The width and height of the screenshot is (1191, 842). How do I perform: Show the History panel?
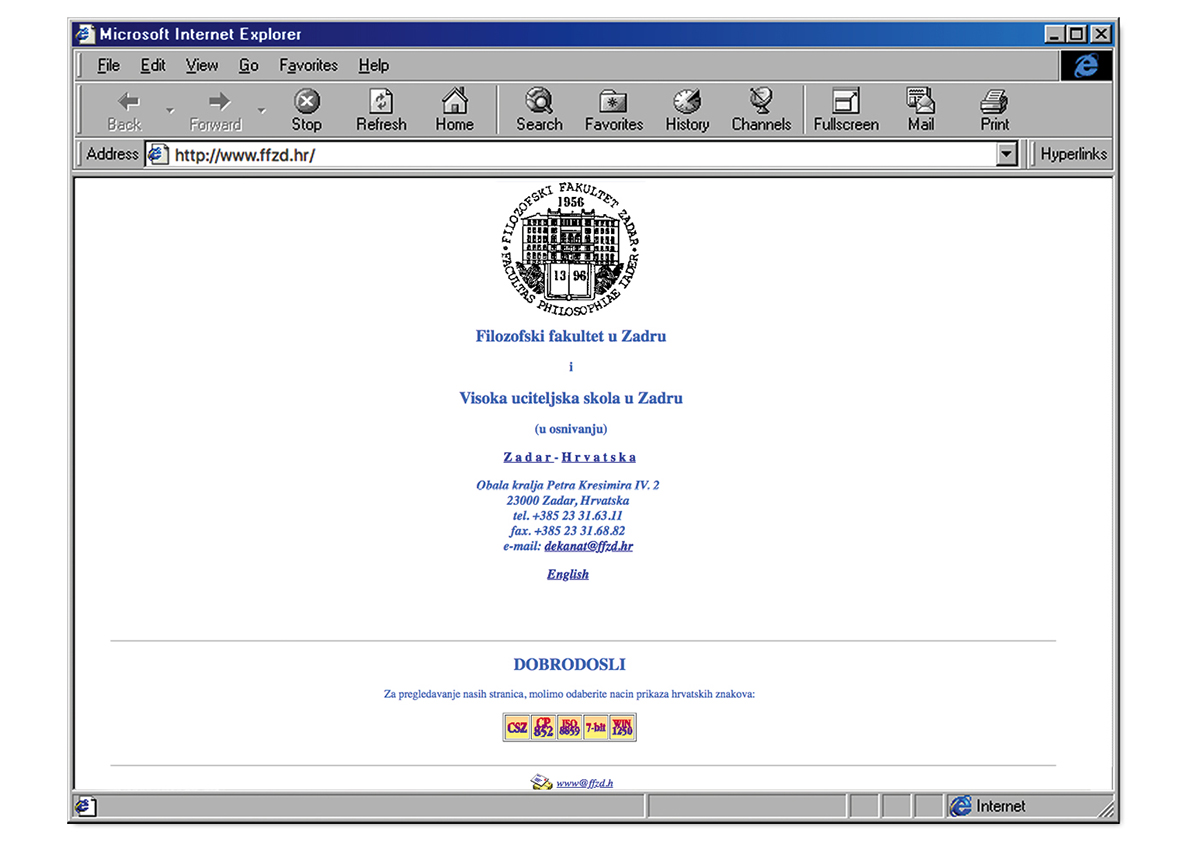pyautogui.click(x=687, y=109)
